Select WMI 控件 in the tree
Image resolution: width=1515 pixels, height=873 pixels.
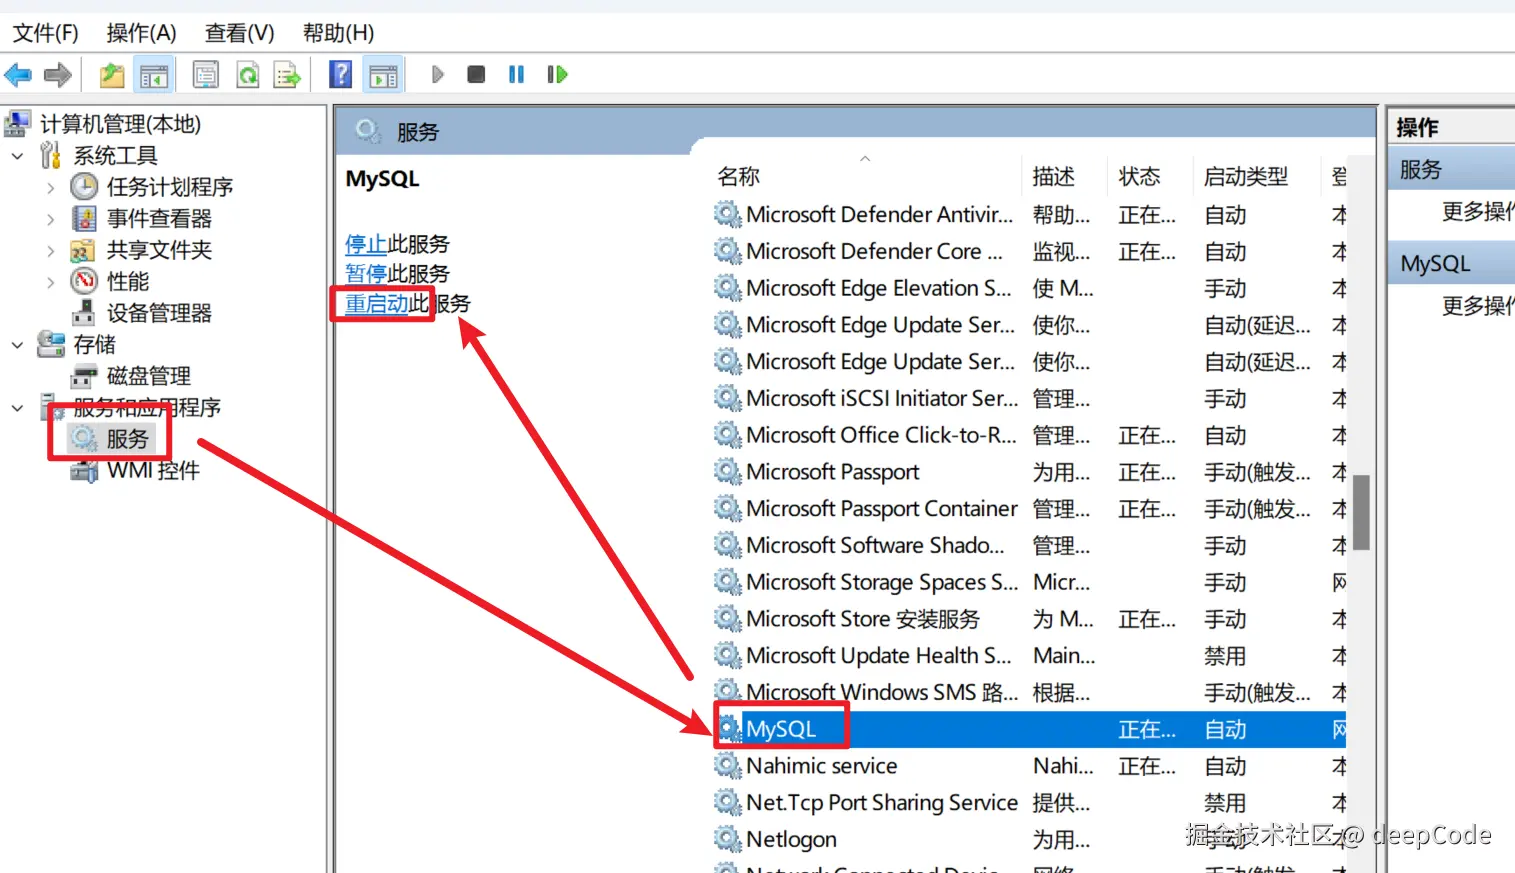click(x=153, y=471)
